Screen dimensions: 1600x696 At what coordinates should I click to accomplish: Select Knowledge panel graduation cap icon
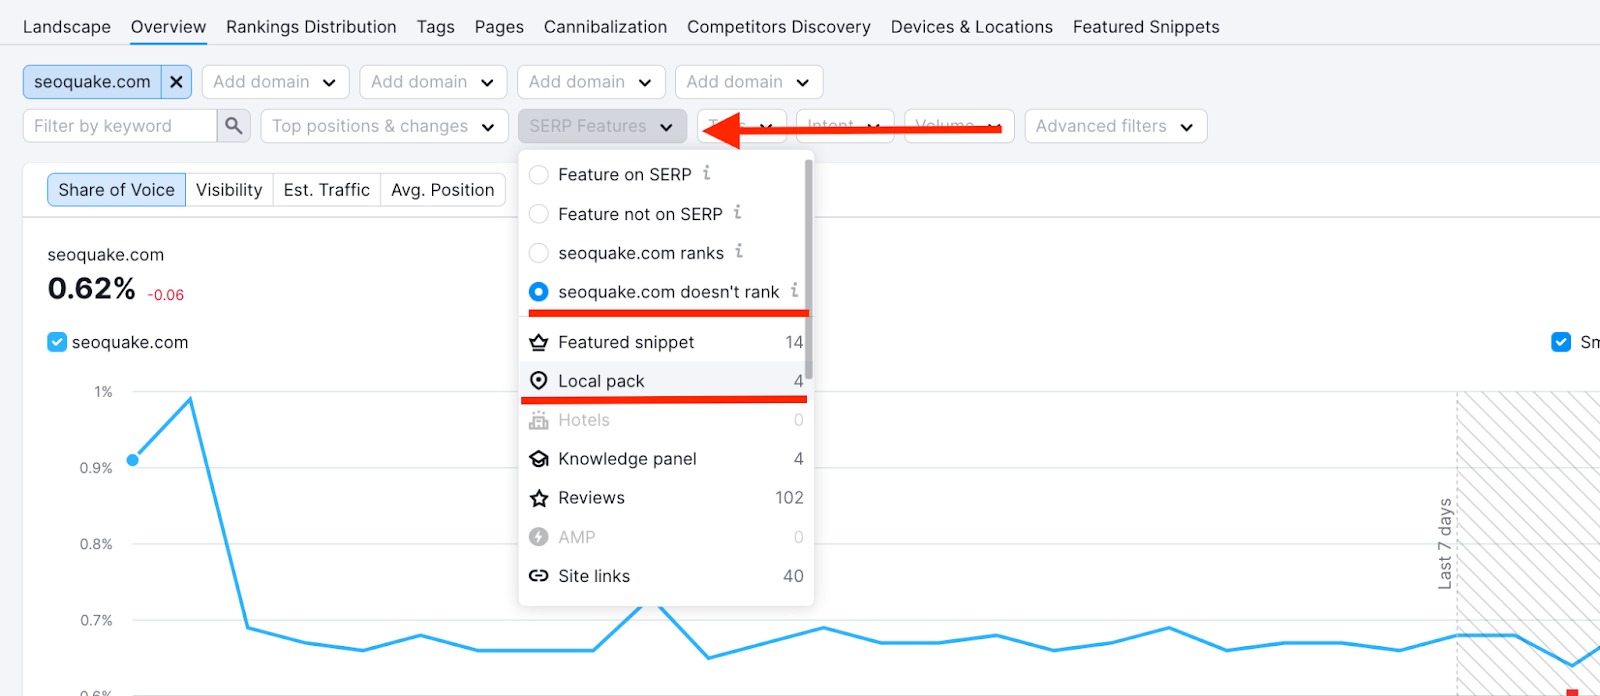[539, 459]
